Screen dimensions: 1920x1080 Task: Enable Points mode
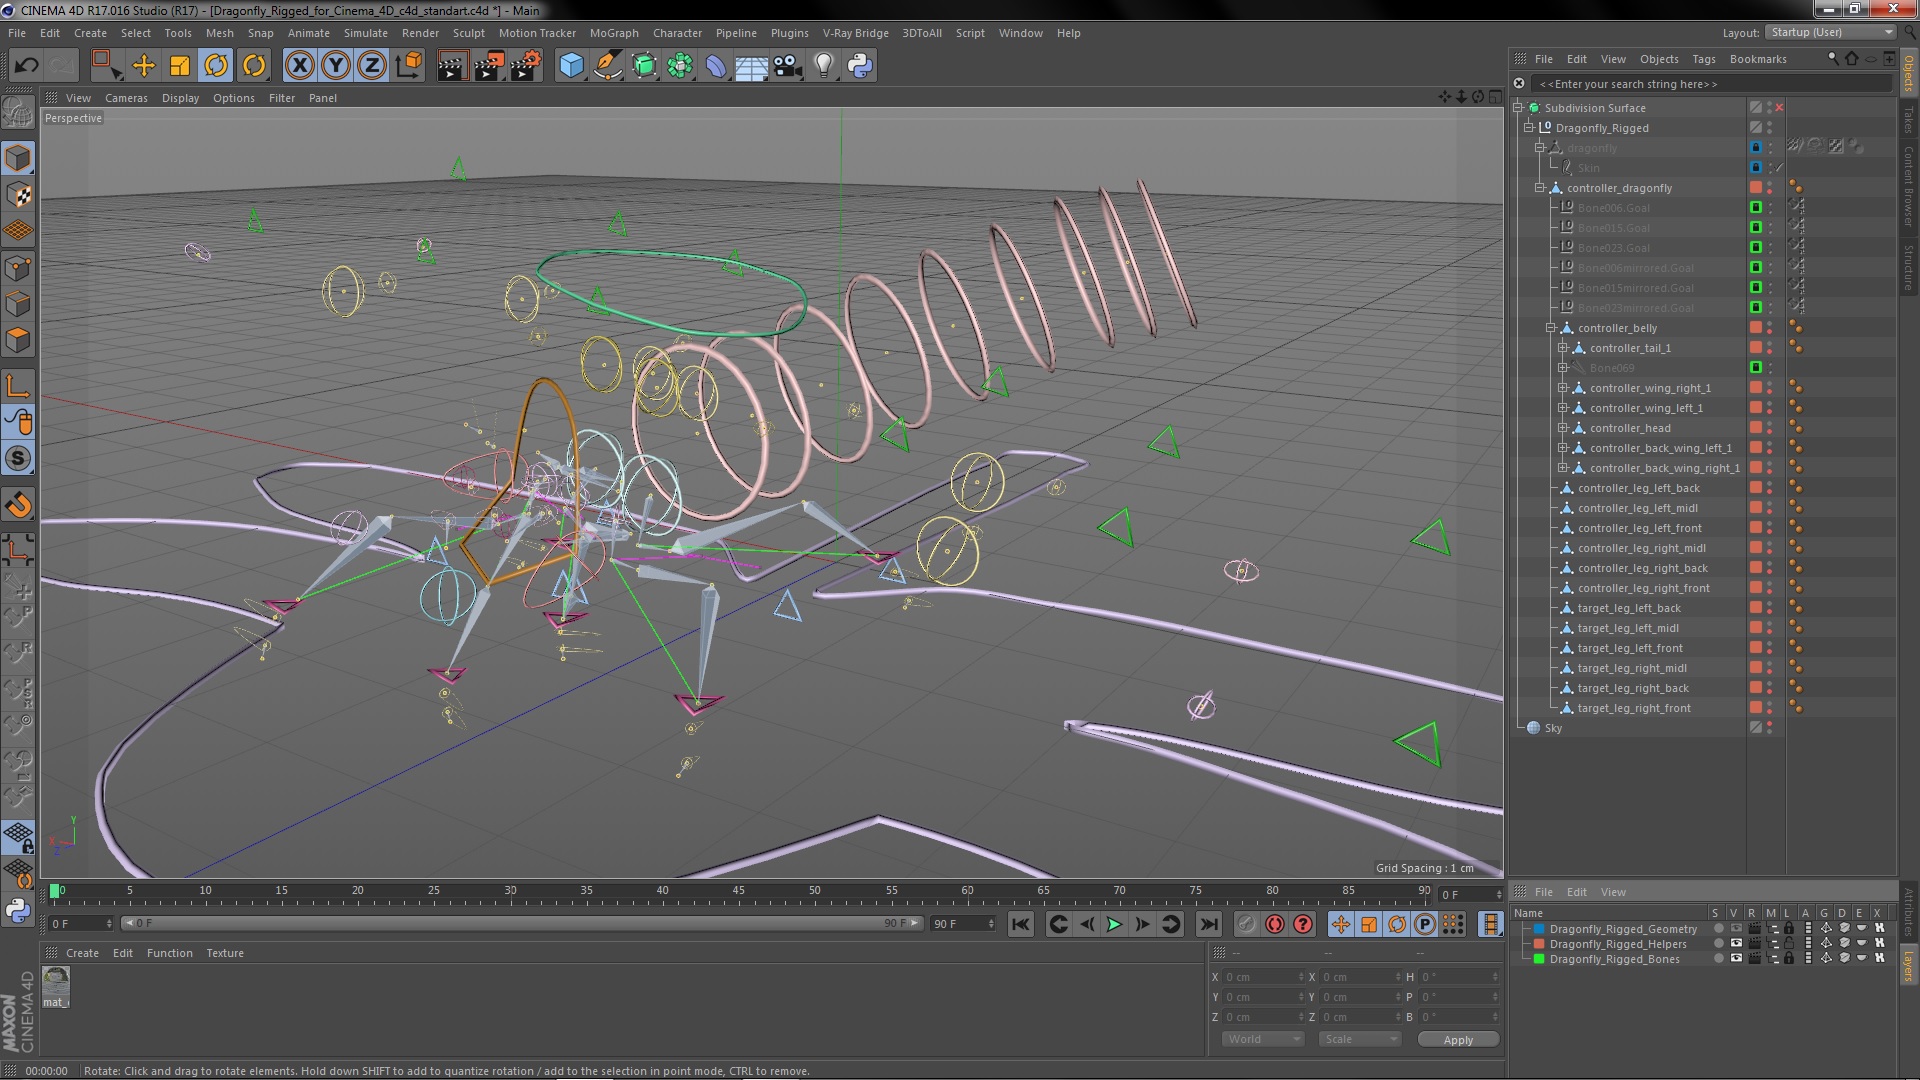[18, 267]
